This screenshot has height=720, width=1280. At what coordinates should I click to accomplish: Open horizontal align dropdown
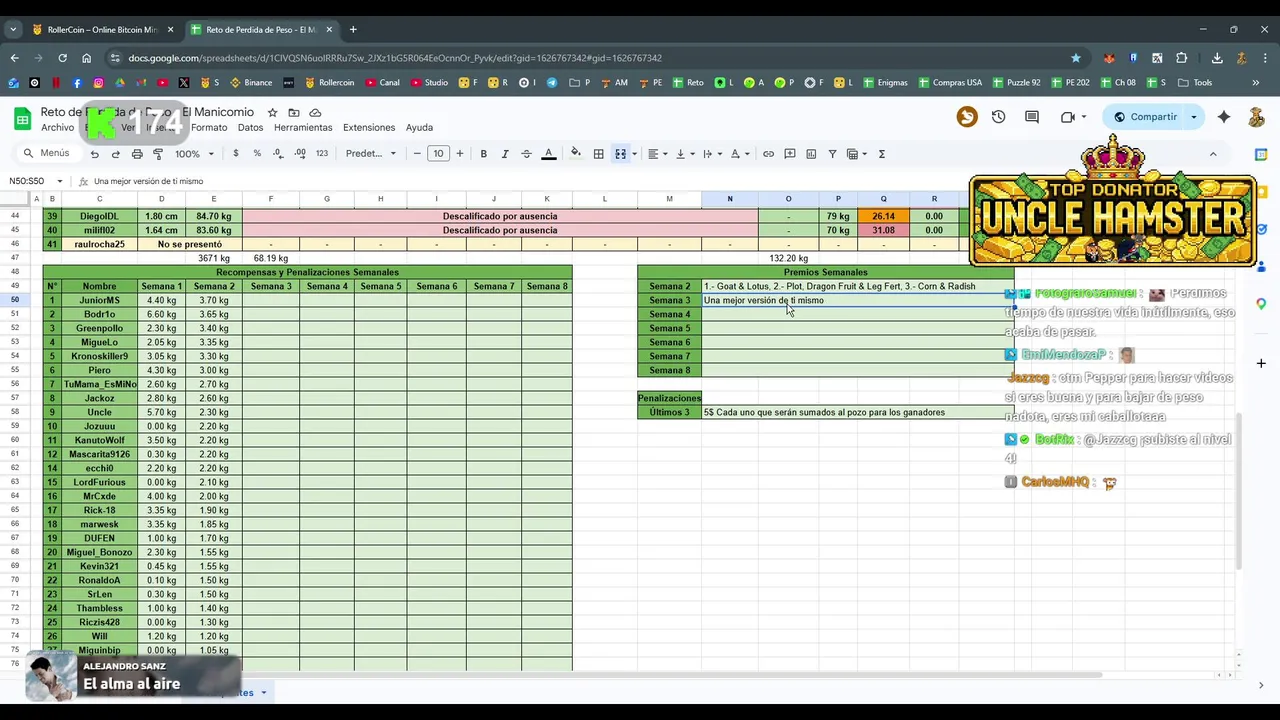(x=656, y=154)
